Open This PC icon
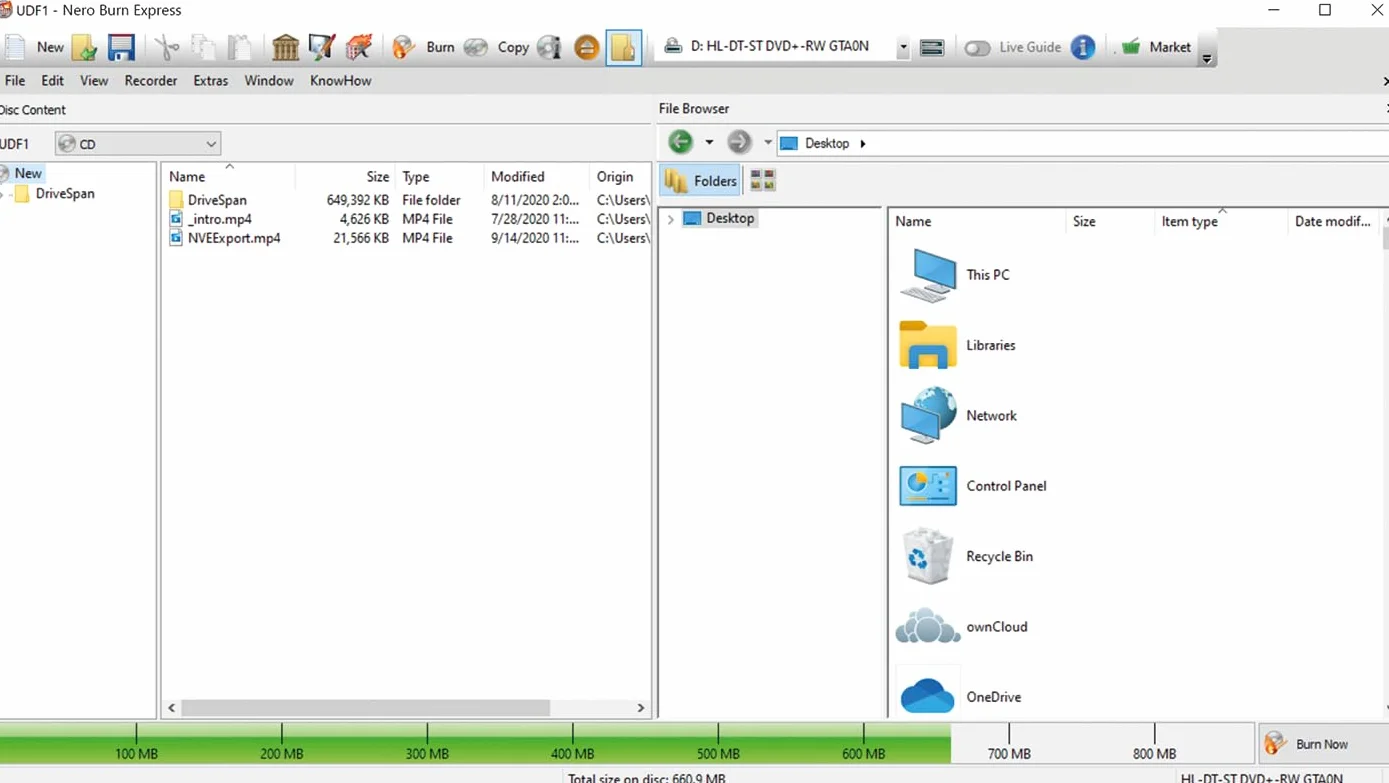 click(x=928, y=275)
